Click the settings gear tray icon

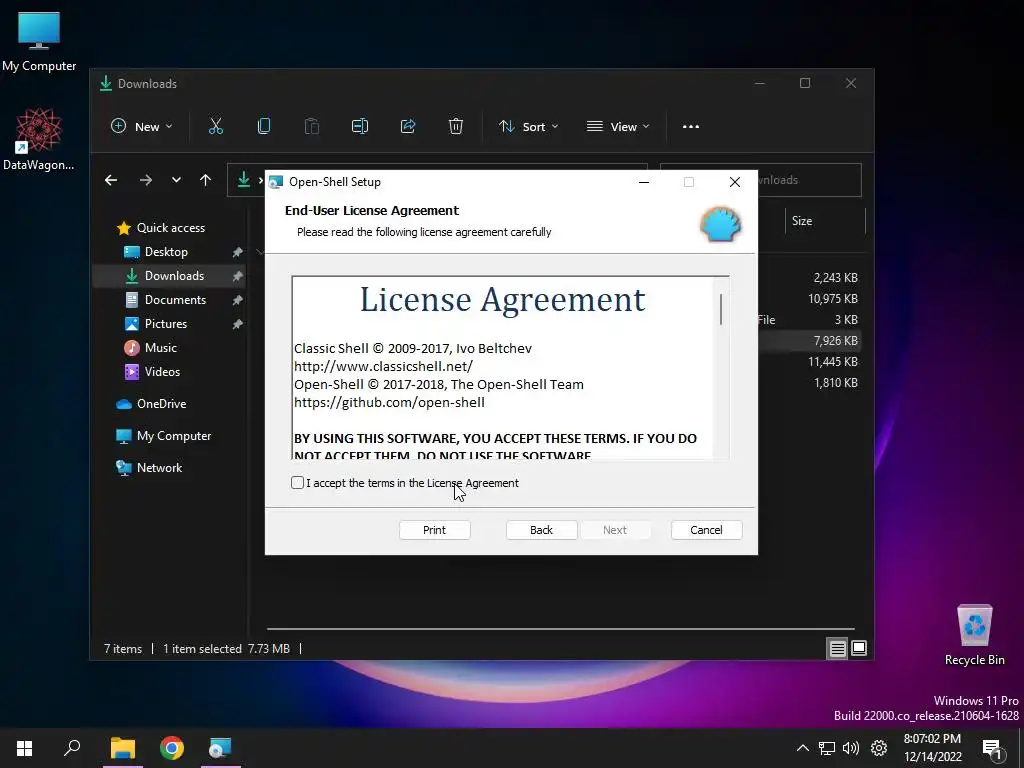[x=879, y=748]
